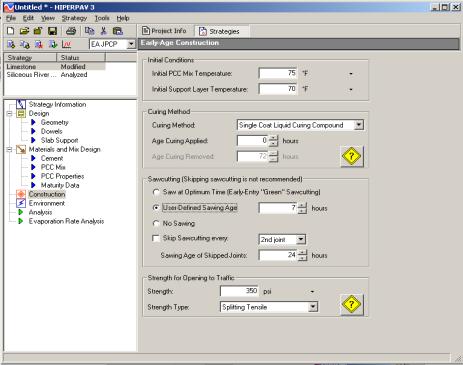Open Construction in the tree
Viewport: 463px width, 365px height.
[x=47, y=194]
